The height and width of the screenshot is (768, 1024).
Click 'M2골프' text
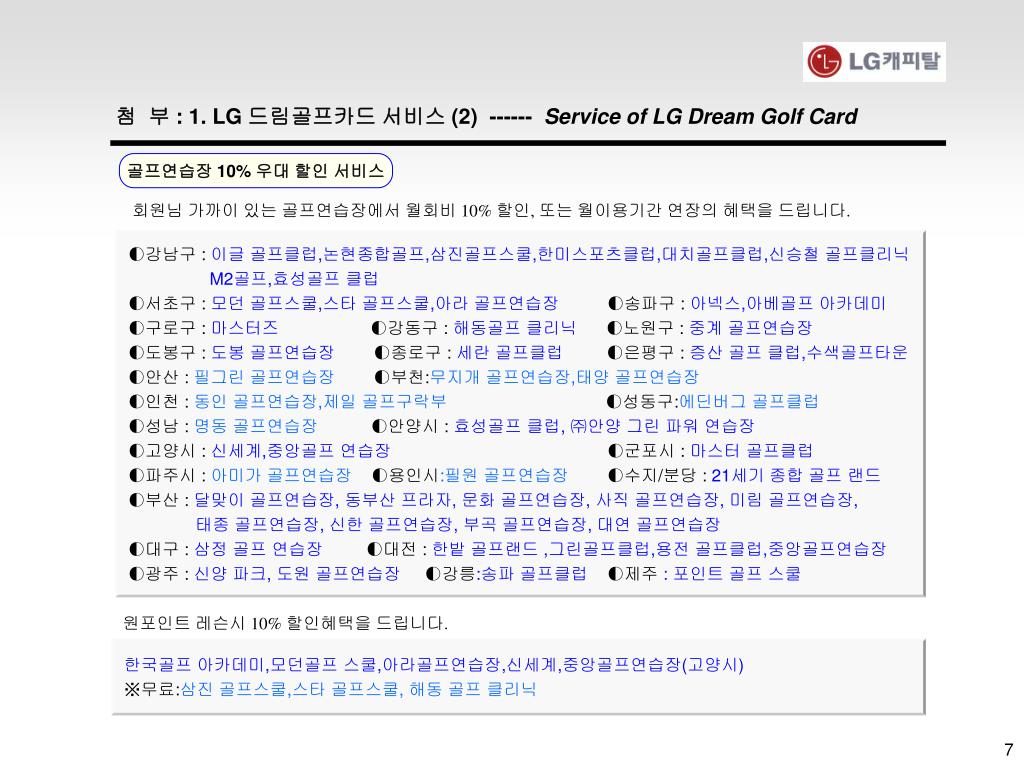238,279
